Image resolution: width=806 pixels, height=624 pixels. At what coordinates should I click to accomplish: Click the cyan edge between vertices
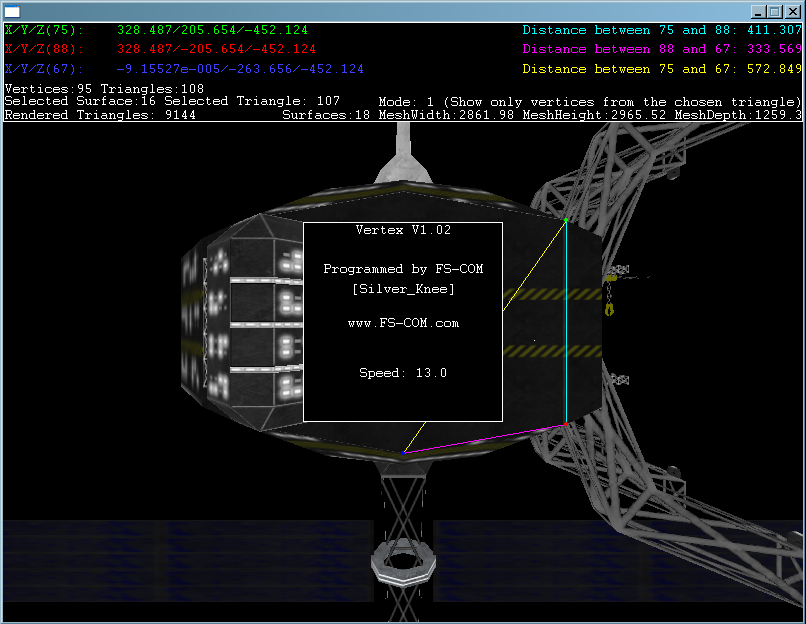click(x=566, y=322)
